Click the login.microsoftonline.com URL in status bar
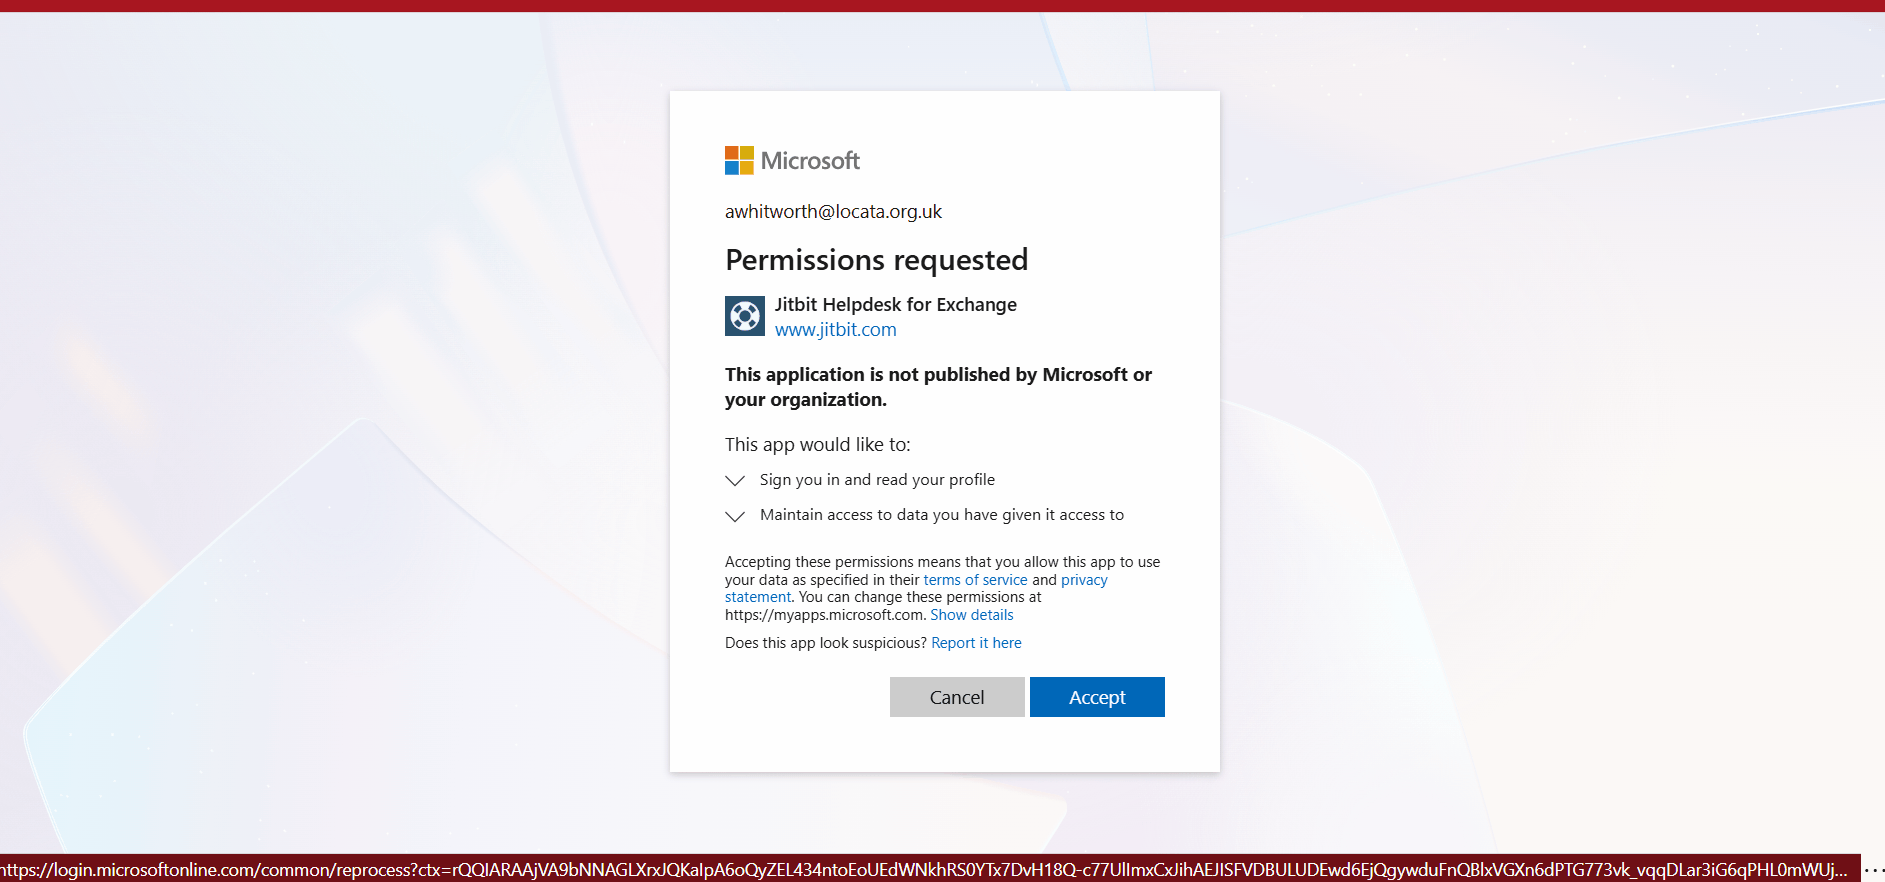The image size is (1885, 882). pos(924,870)
